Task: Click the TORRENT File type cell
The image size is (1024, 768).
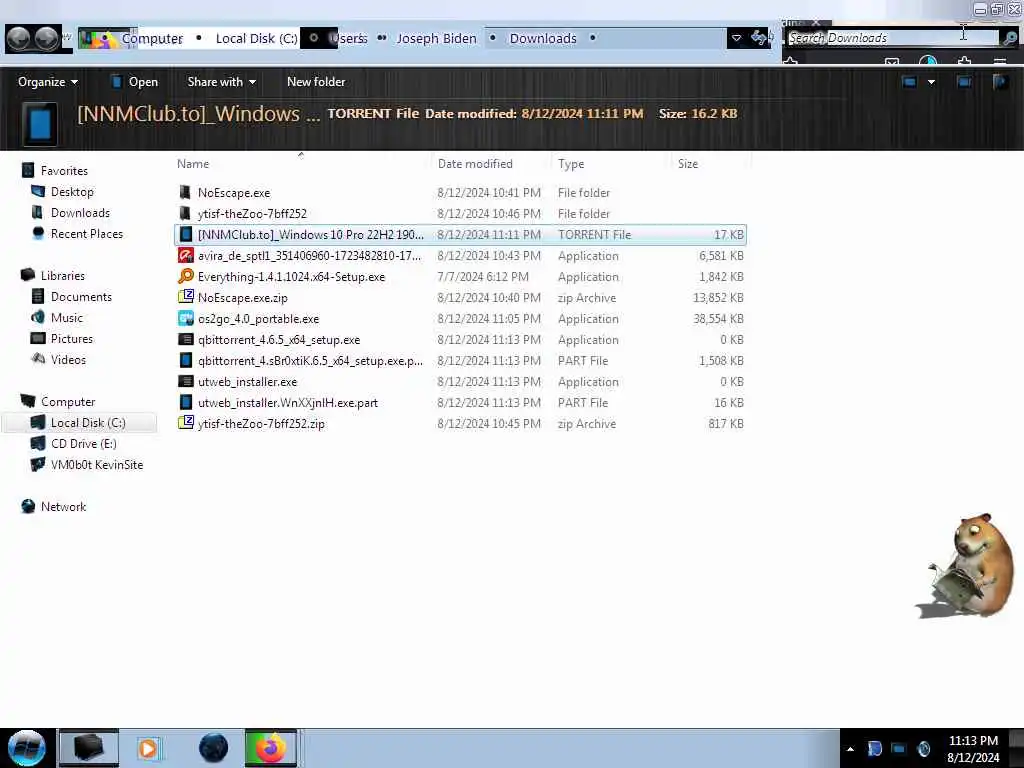Action: click(x=594, y=234)
